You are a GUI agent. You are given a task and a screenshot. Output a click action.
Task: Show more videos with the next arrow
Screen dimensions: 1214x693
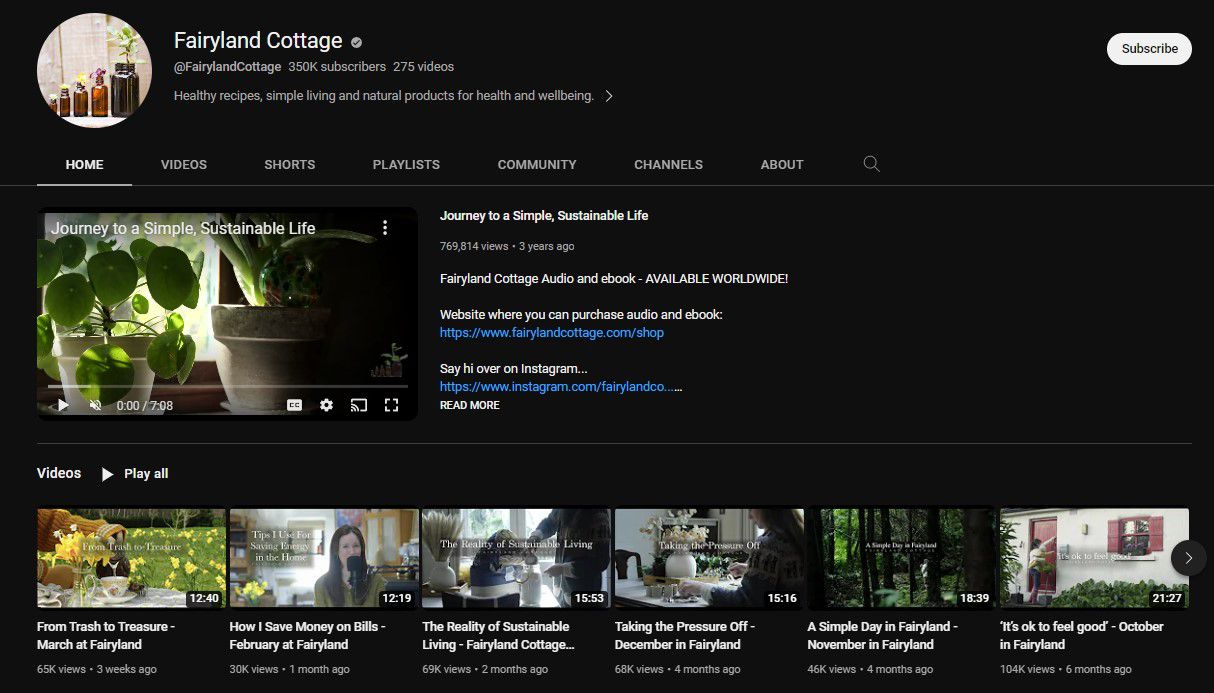(1189, 558)
